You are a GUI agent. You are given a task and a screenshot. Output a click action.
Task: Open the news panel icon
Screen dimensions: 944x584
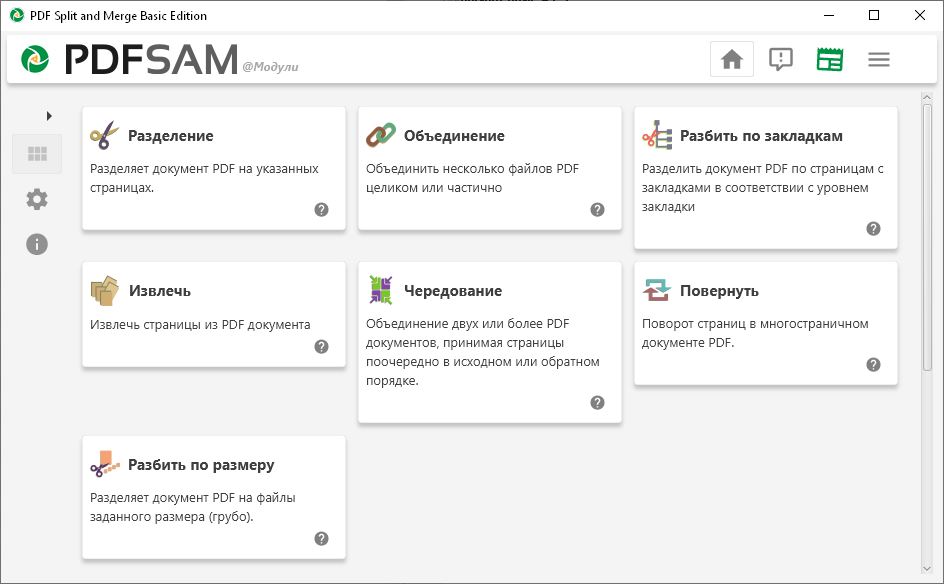pyautogui.click(x=830, y=59)
